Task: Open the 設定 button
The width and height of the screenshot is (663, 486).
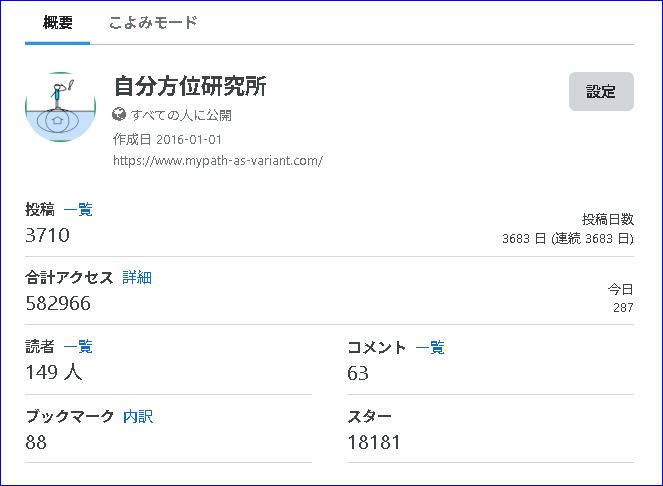Action: click(x=601, y=91)
